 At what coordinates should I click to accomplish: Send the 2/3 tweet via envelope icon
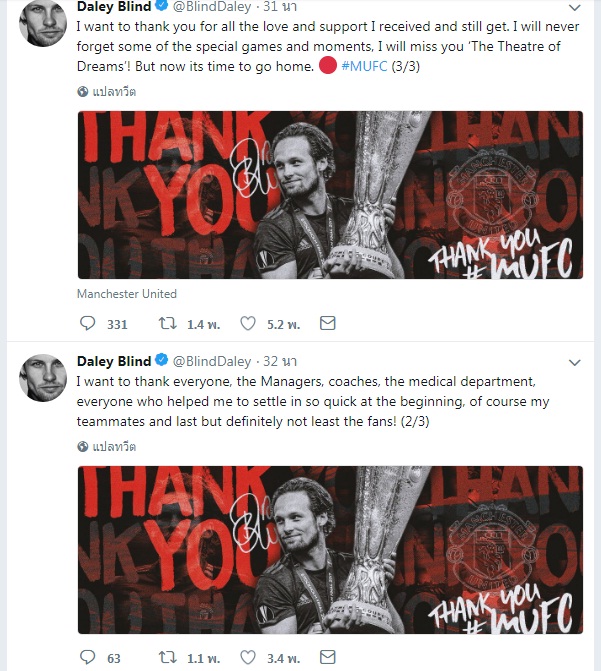click(327, 657)
